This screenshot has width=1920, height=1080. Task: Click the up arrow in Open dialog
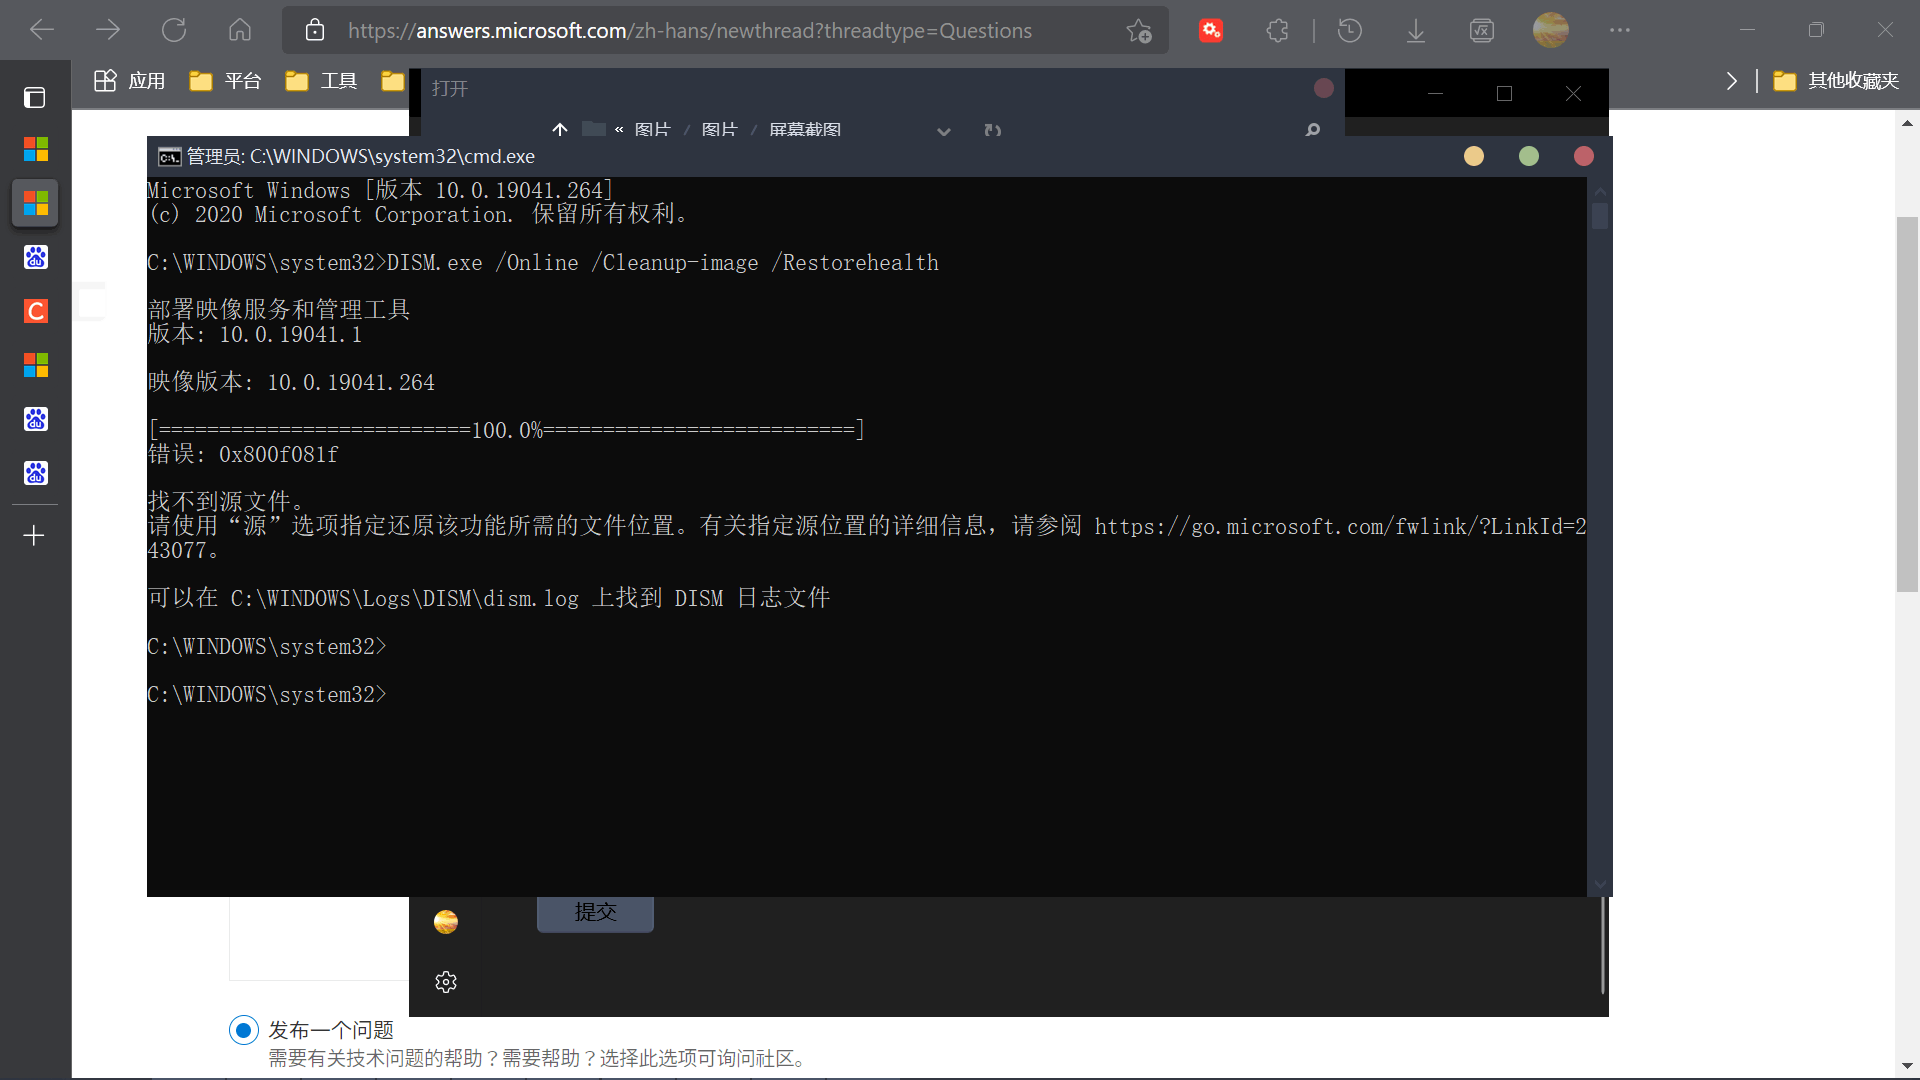pyautogui.click(x=560, y=129)
